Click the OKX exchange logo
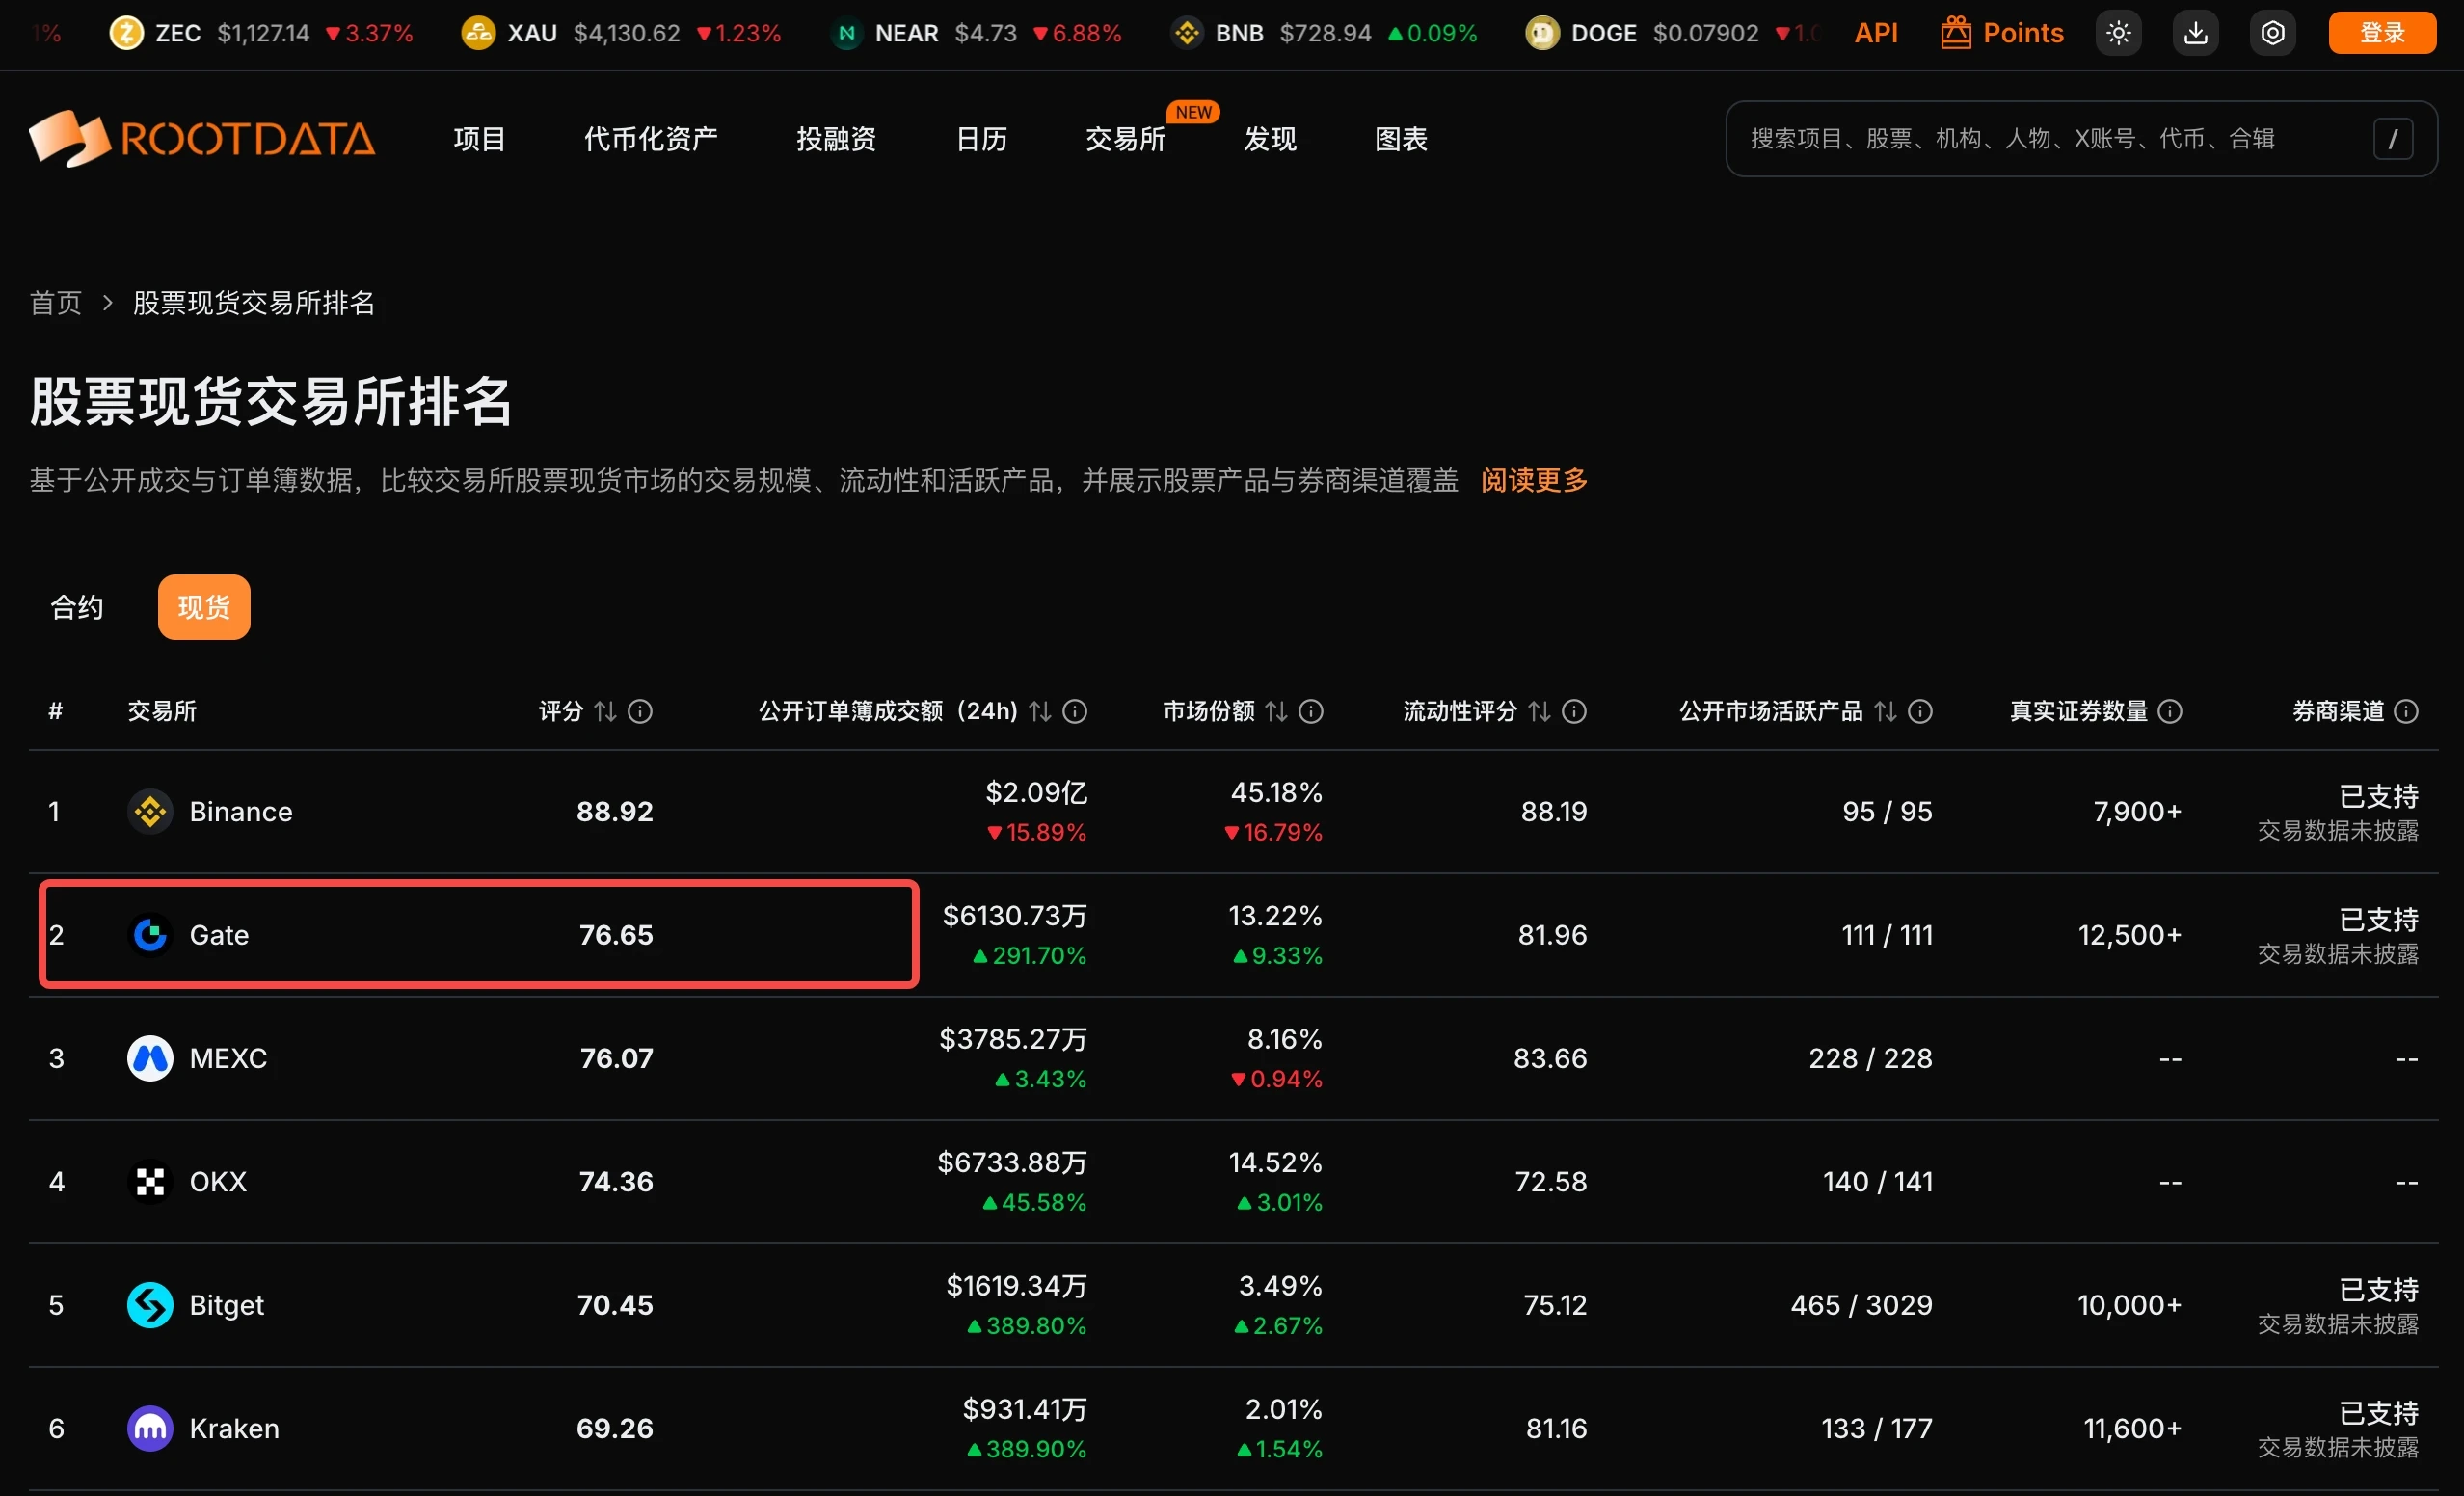 tap(150, 1181)
